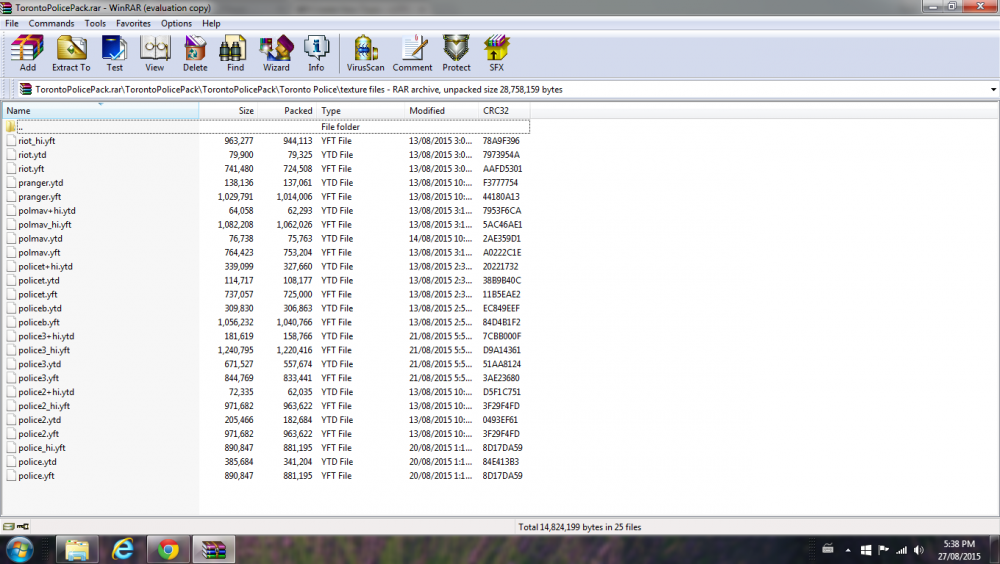Viewport: 1000px width, 564px height.
Task: Launch the Wizard tool
Action: pos(276,53)
